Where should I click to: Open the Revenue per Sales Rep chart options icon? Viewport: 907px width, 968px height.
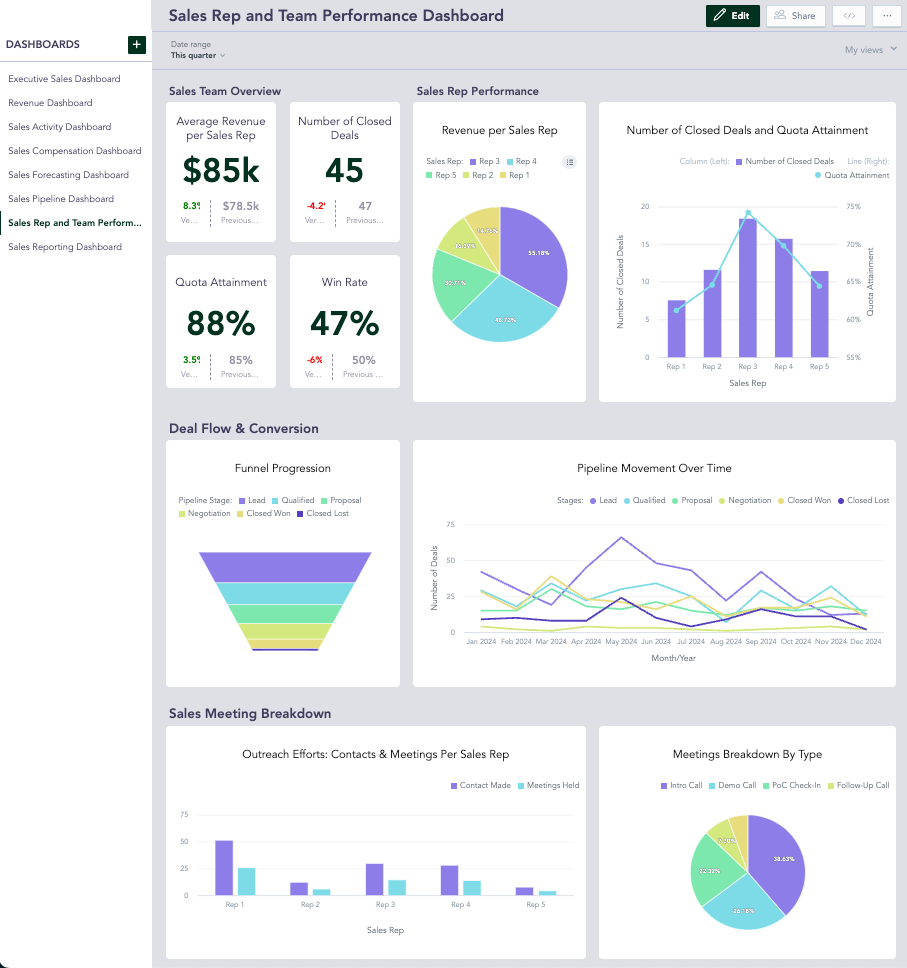tap(569, 162)
